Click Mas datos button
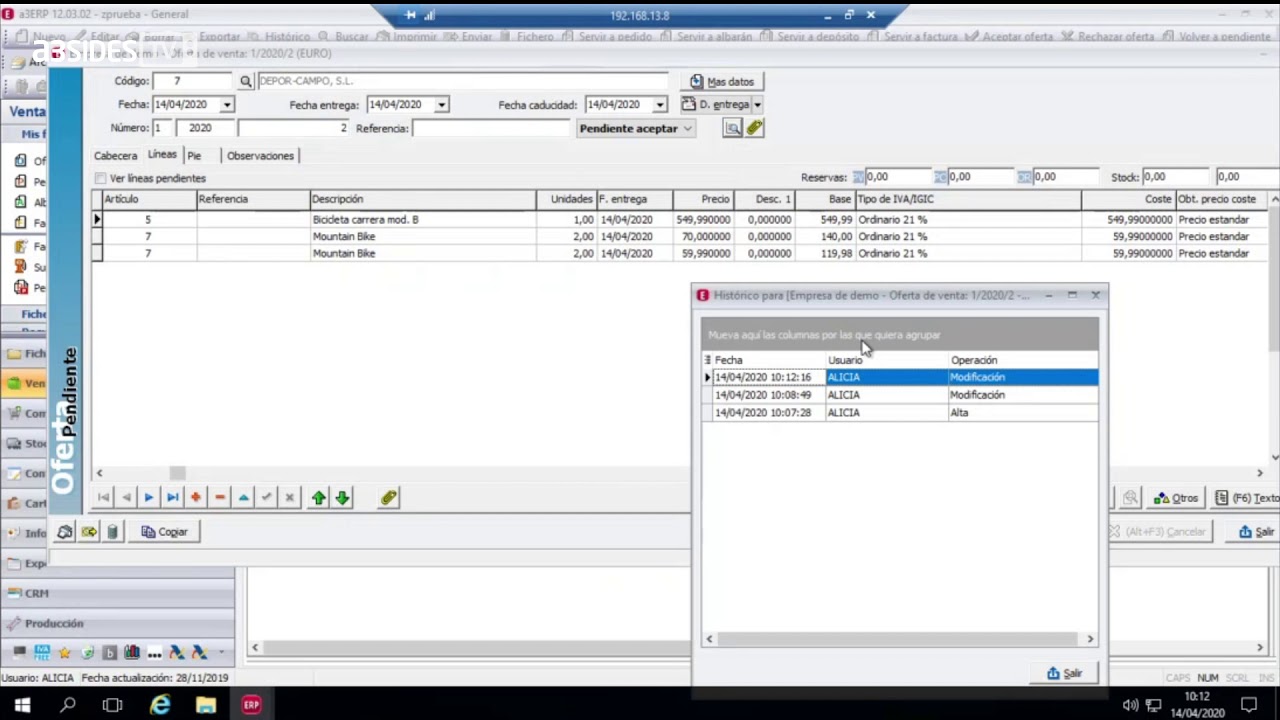1280x720 pixels. [x=723, y=82]
